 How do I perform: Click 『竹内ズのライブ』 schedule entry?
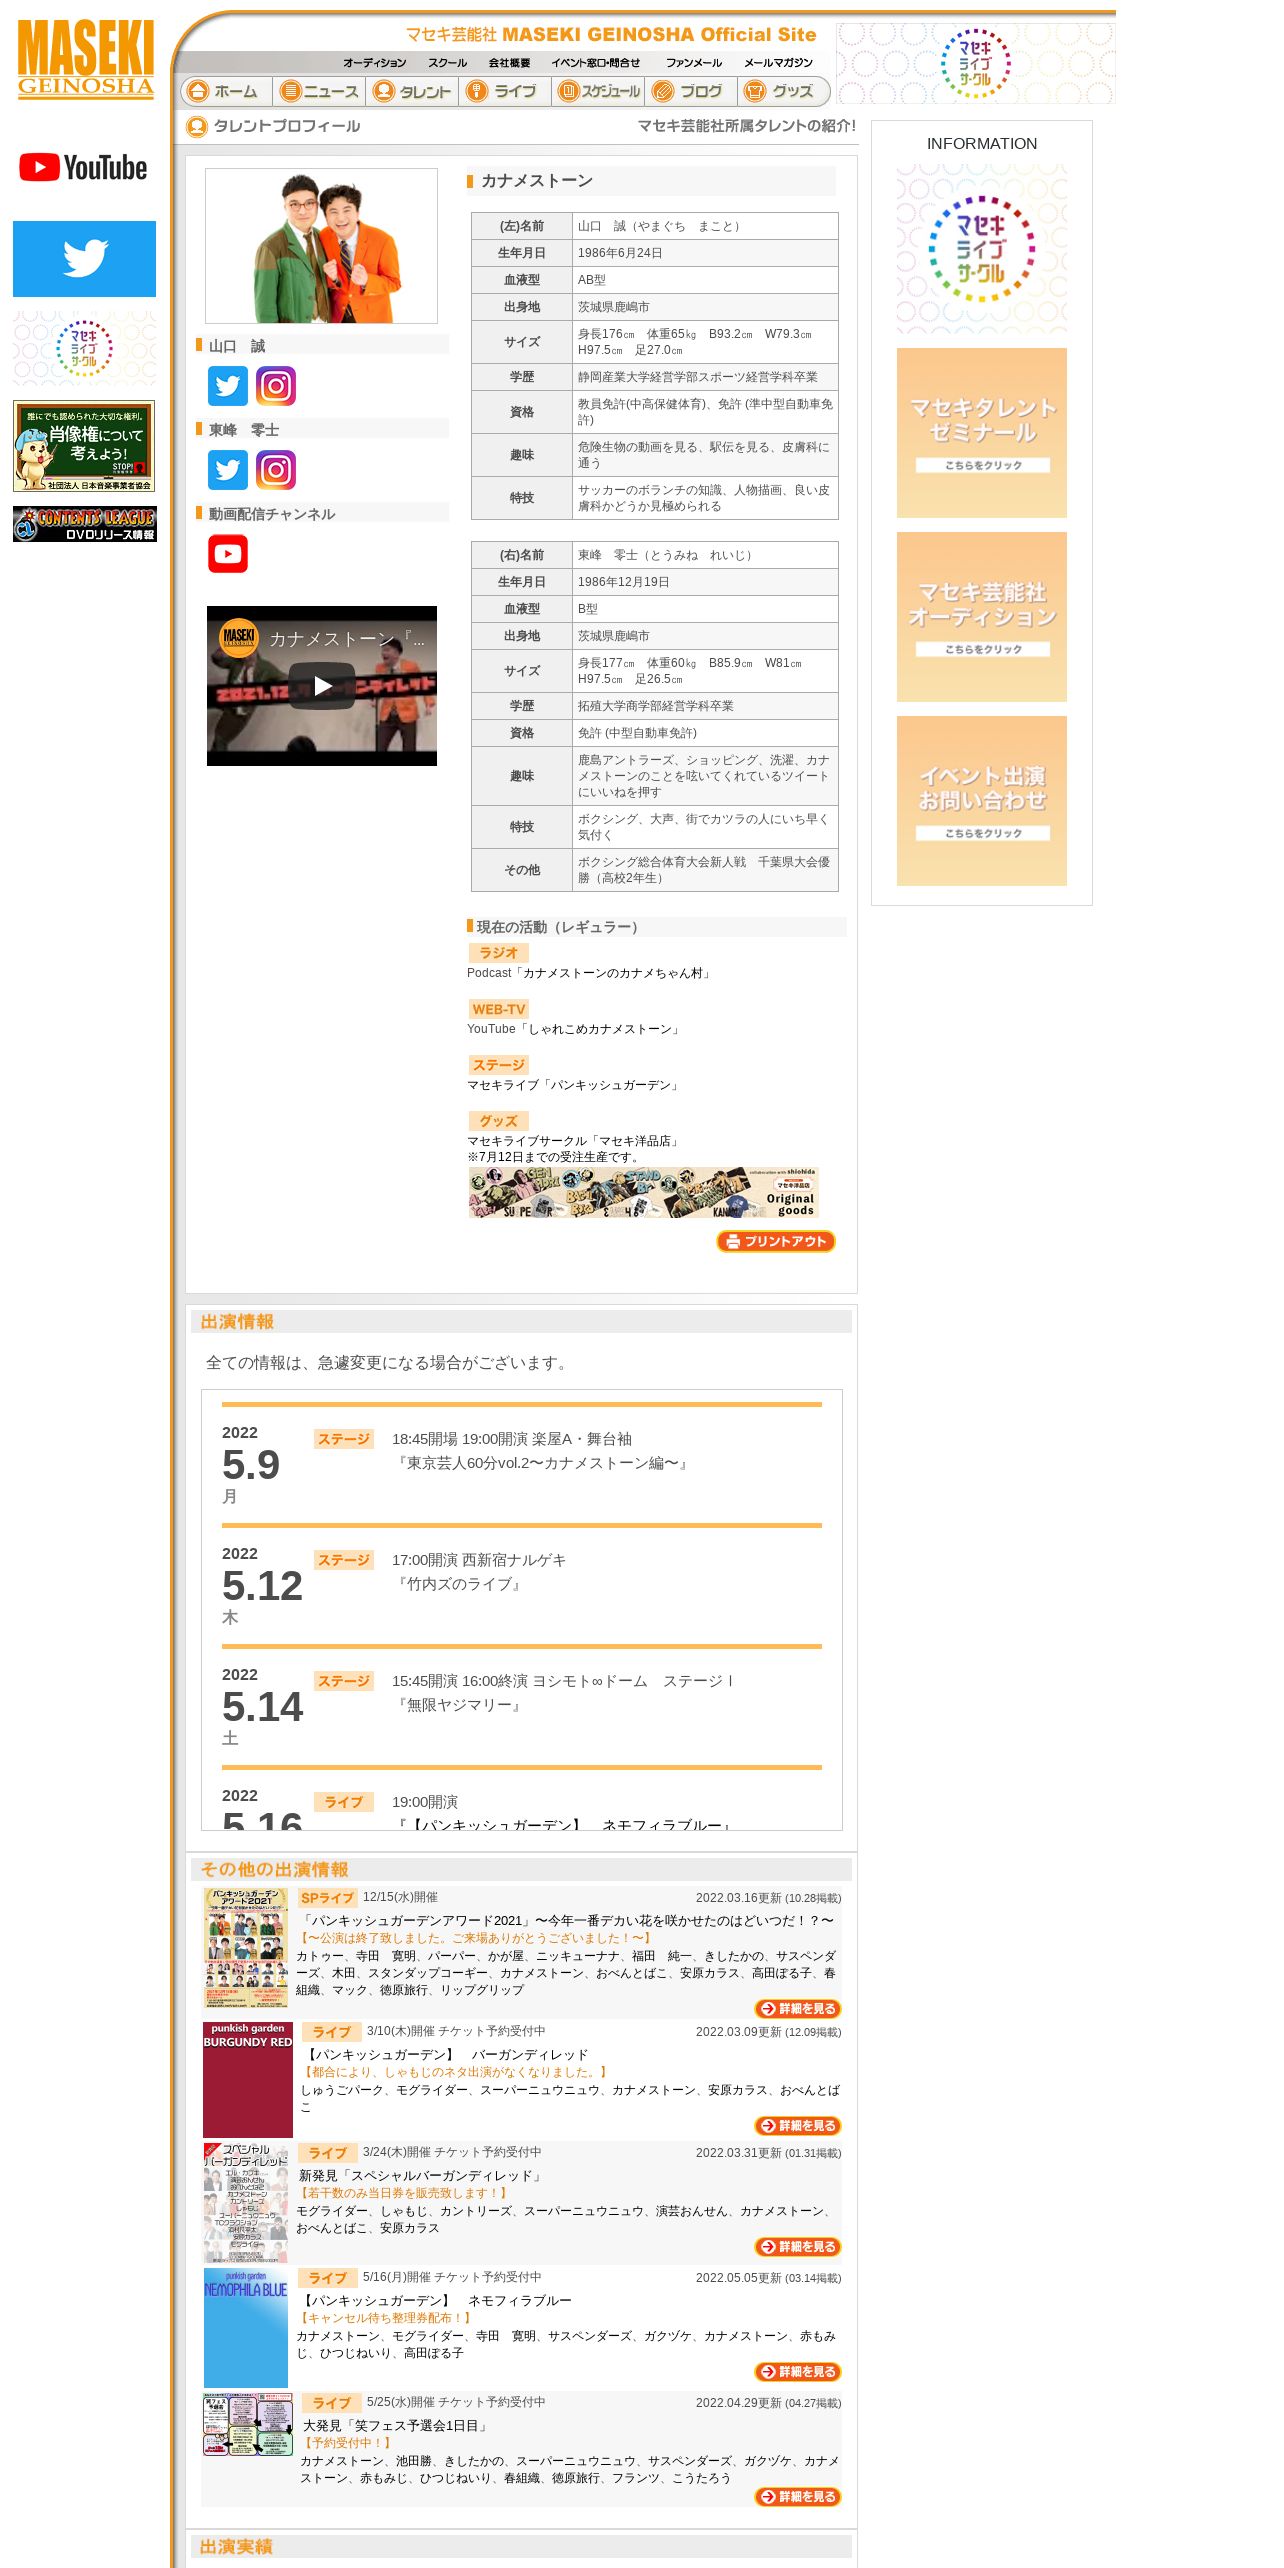pyautogui.click(x=459, y=1584)
